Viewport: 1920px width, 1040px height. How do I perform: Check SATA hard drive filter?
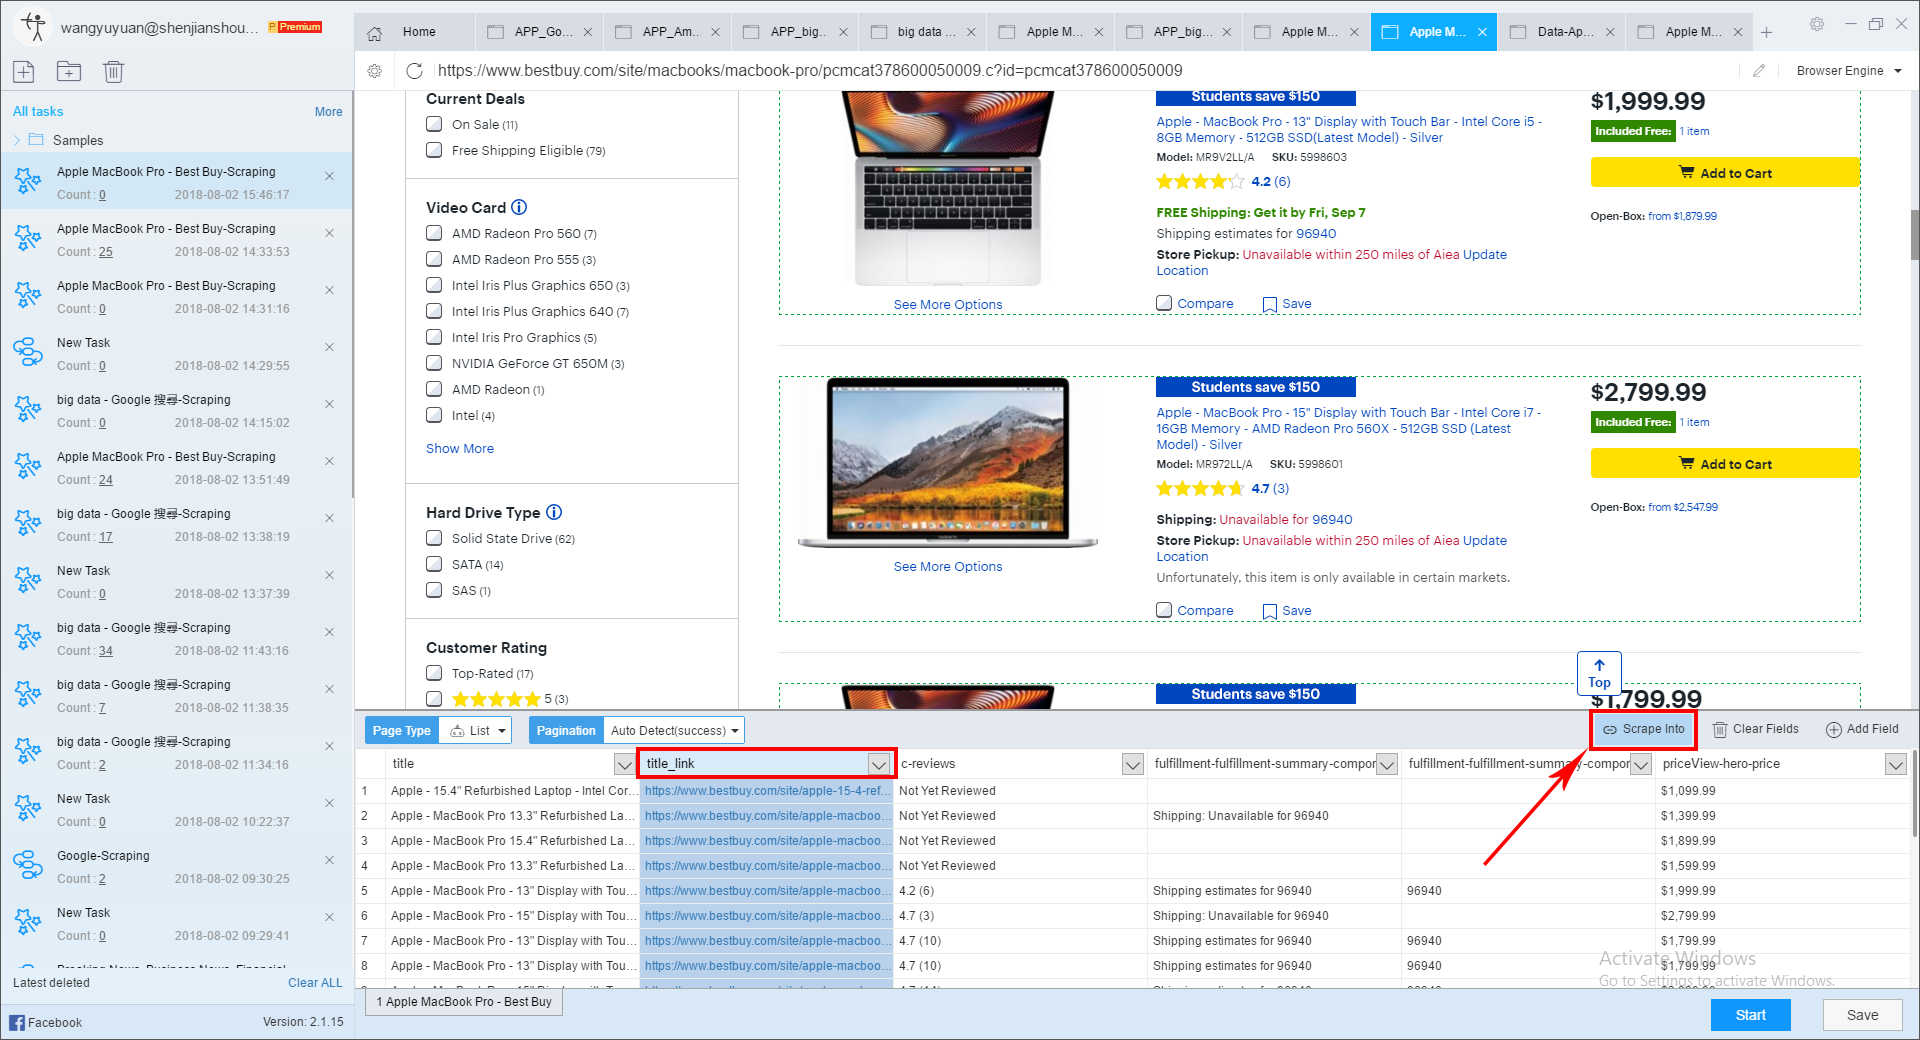(x=434, y=564)
